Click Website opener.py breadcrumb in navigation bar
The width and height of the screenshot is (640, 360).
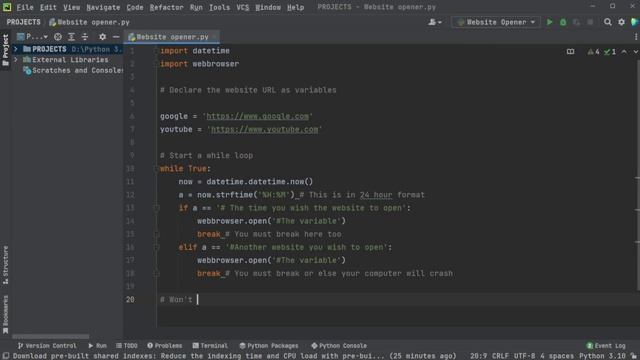pos(89,22)
